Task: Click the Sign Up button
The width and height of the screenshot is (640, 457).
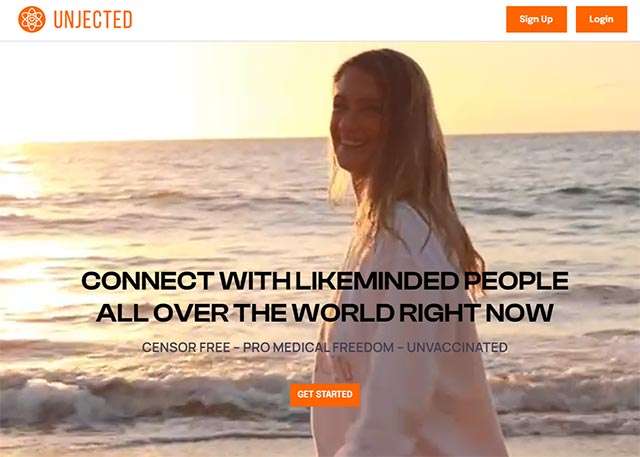Action: pos(536,19)
